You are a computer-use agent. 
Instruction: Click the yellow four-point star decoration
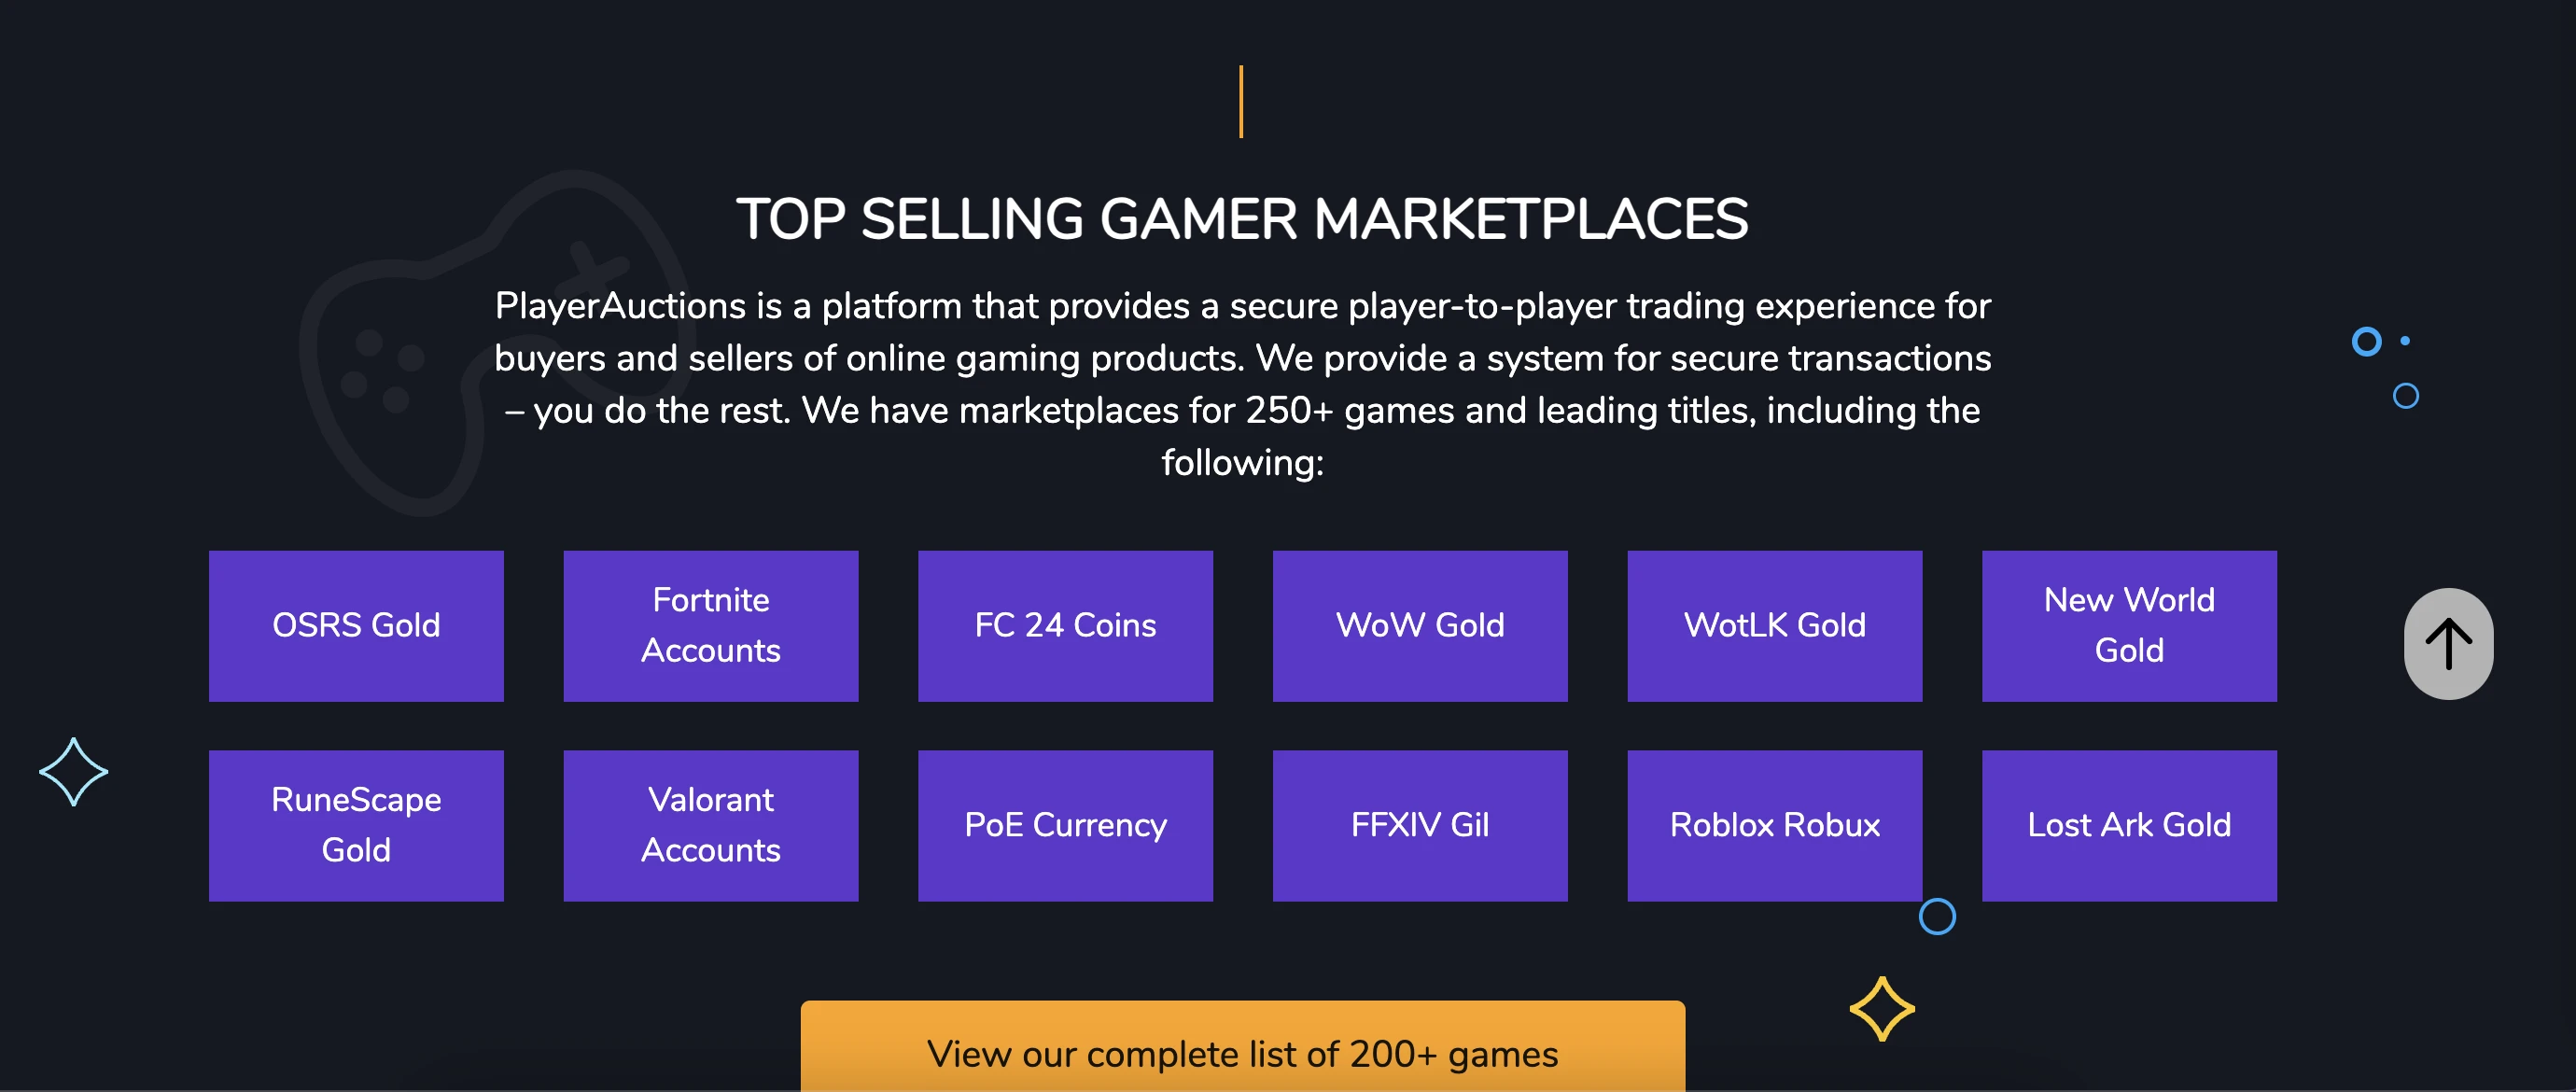tap(1882, 1009)
